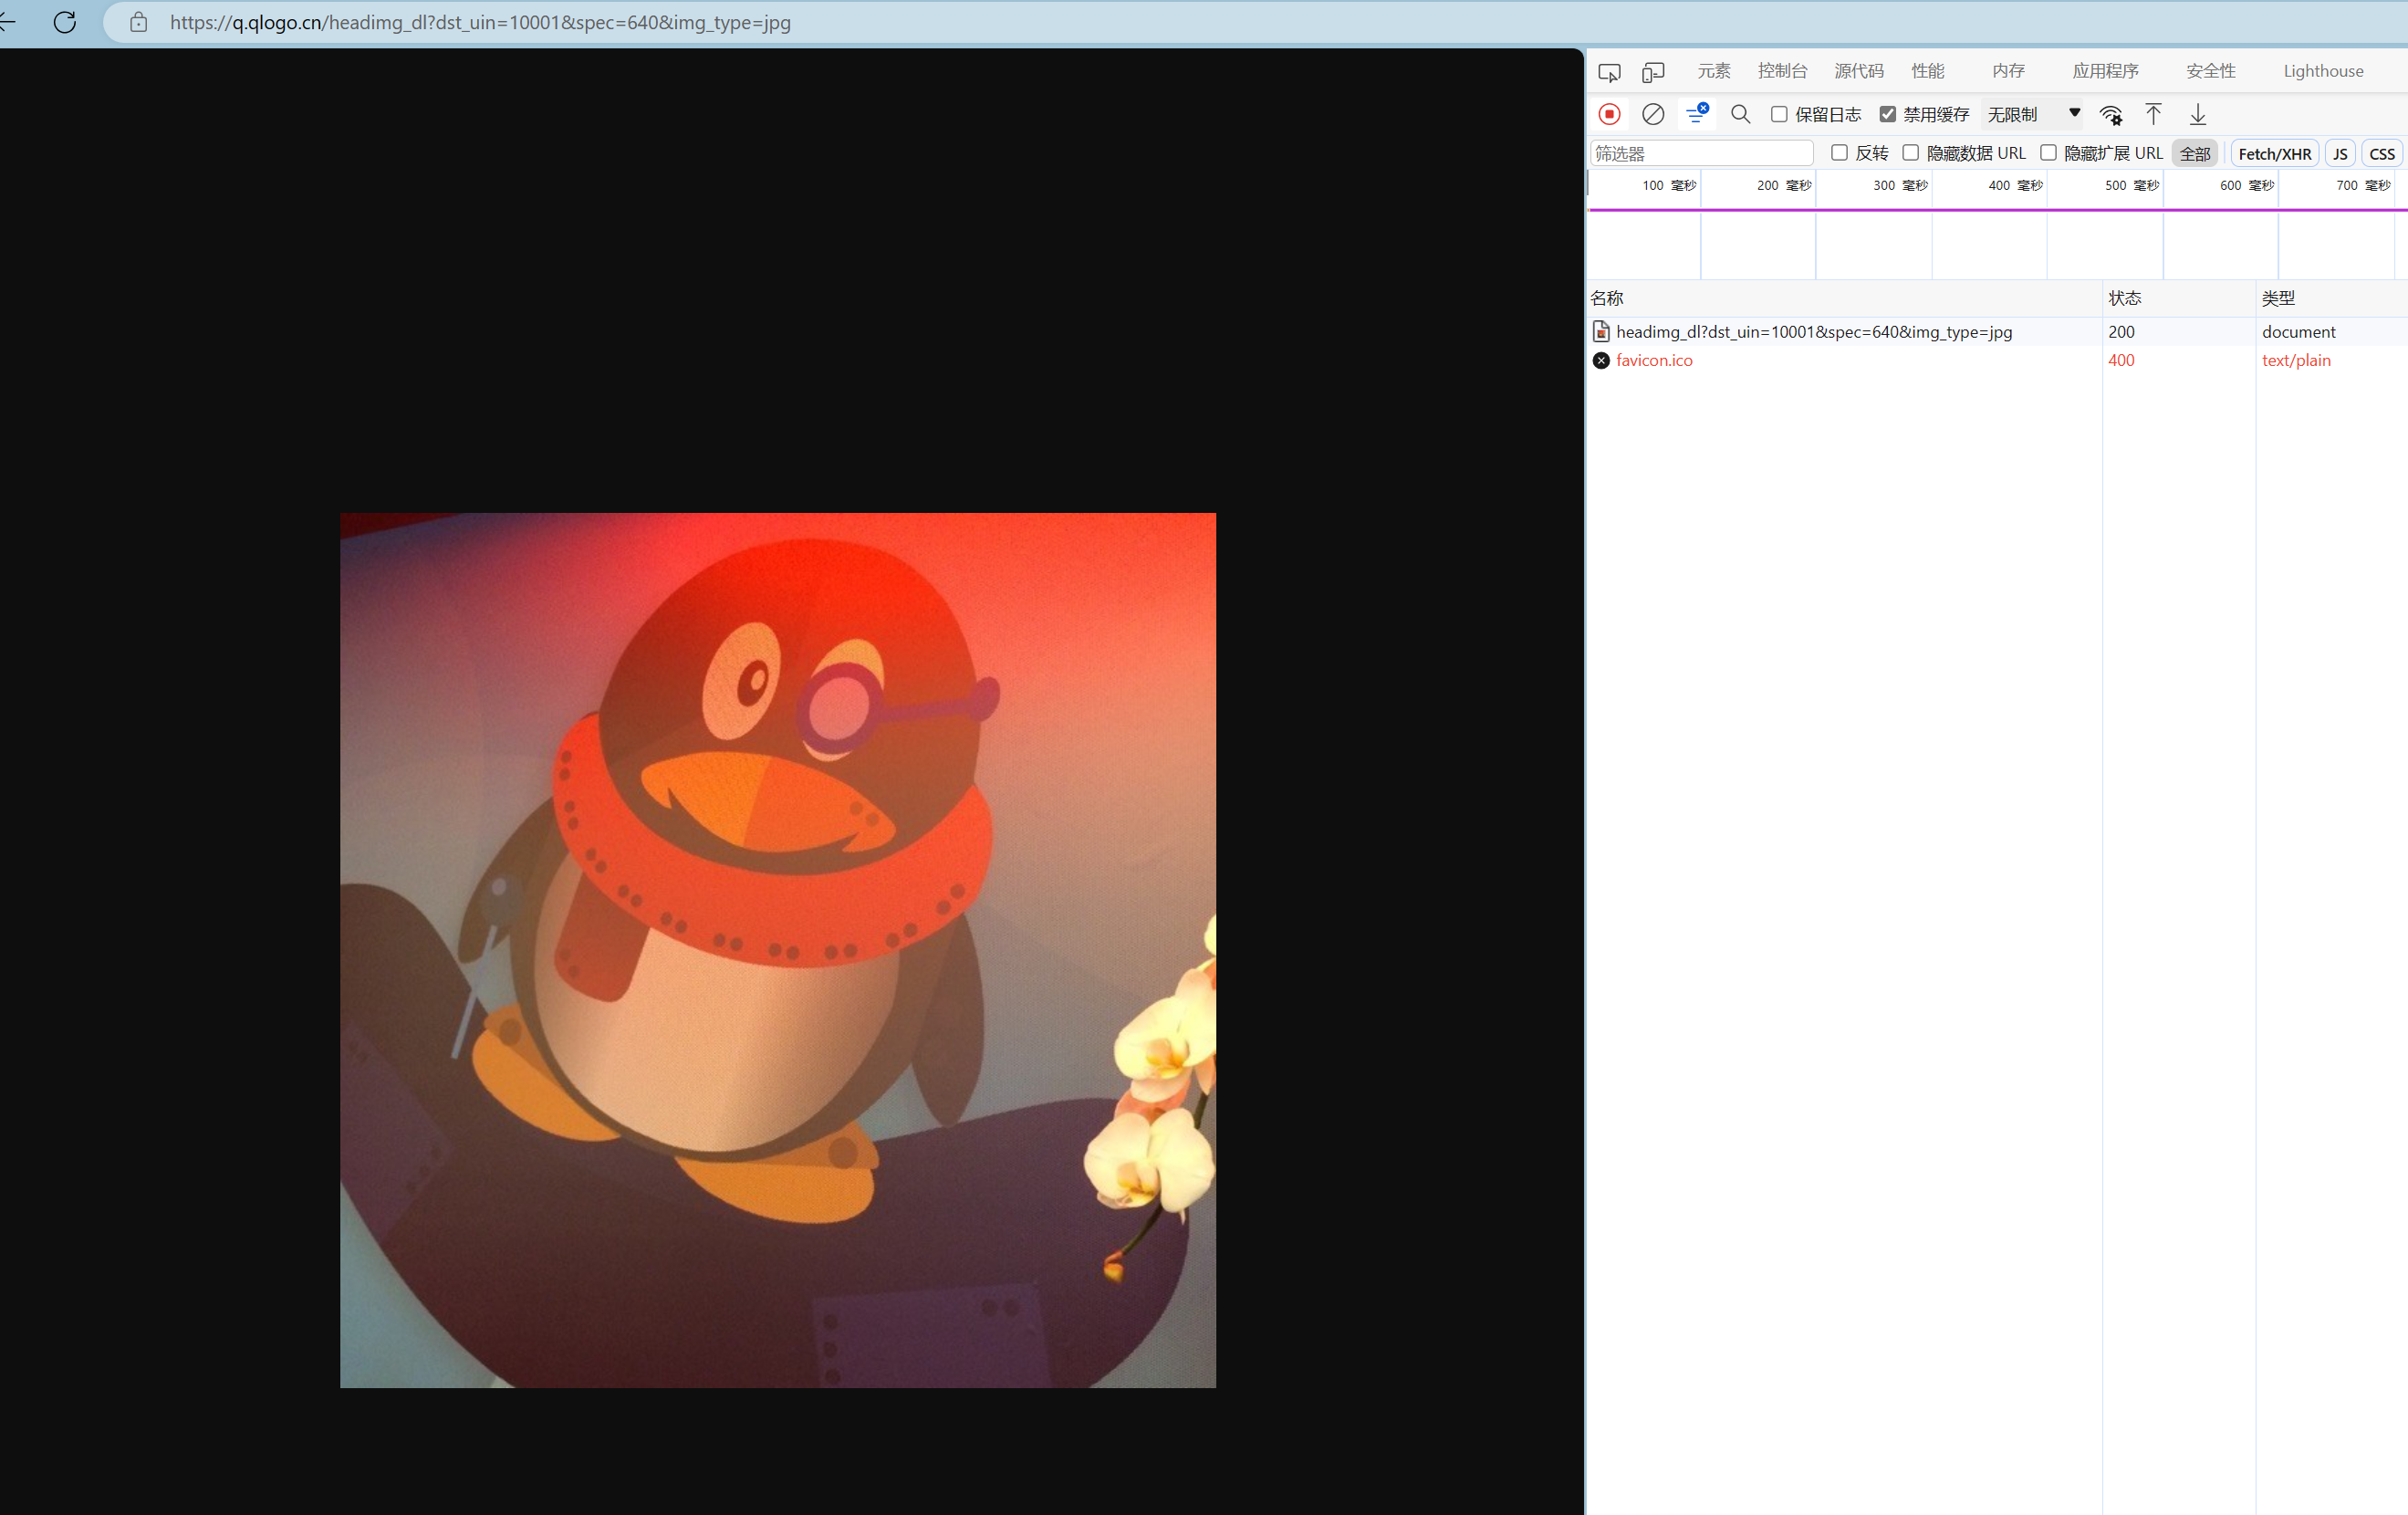Filter requests by JS
The image size is (2408, 1515).
click(2340, 153)
